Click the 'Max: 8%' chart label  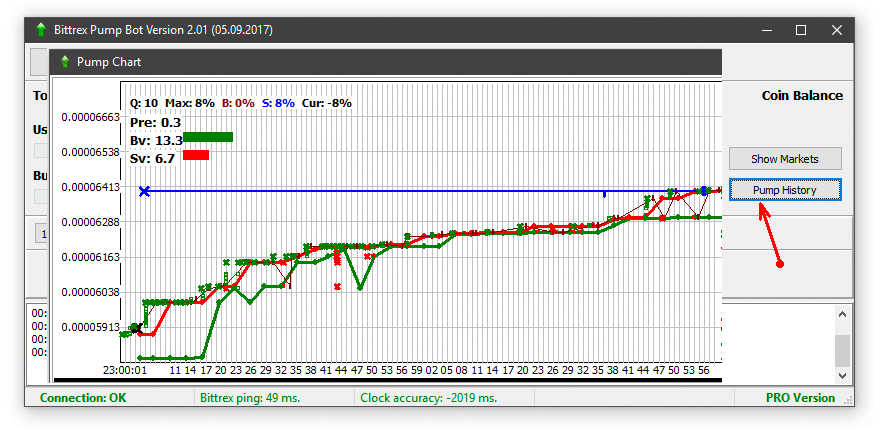[191, 103]
